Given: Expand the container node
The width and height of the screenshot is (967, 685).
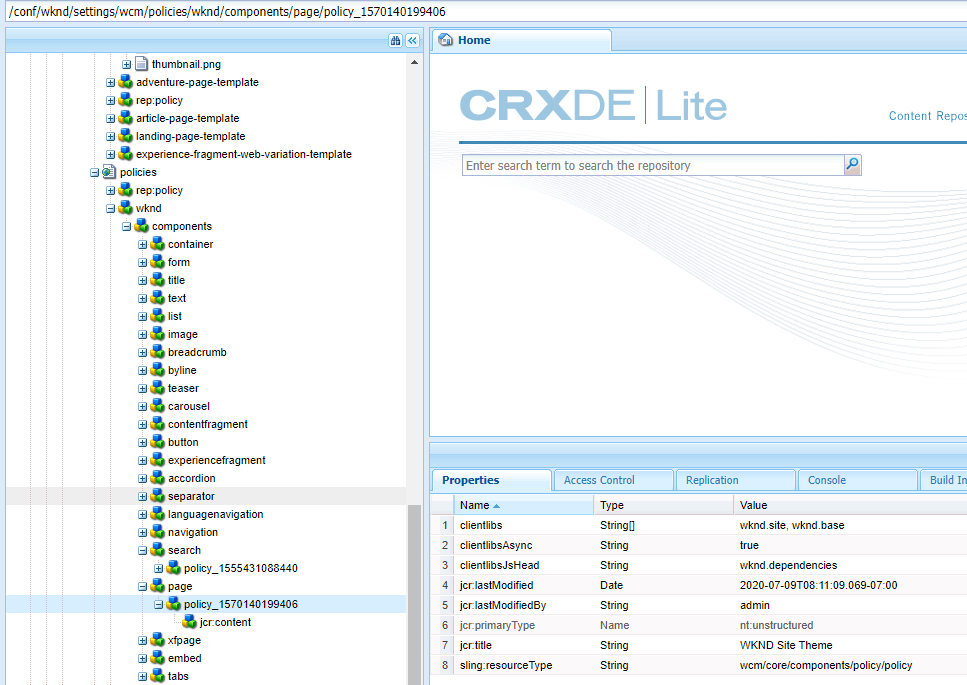Looking at the screenshot, I should (142, 245).
